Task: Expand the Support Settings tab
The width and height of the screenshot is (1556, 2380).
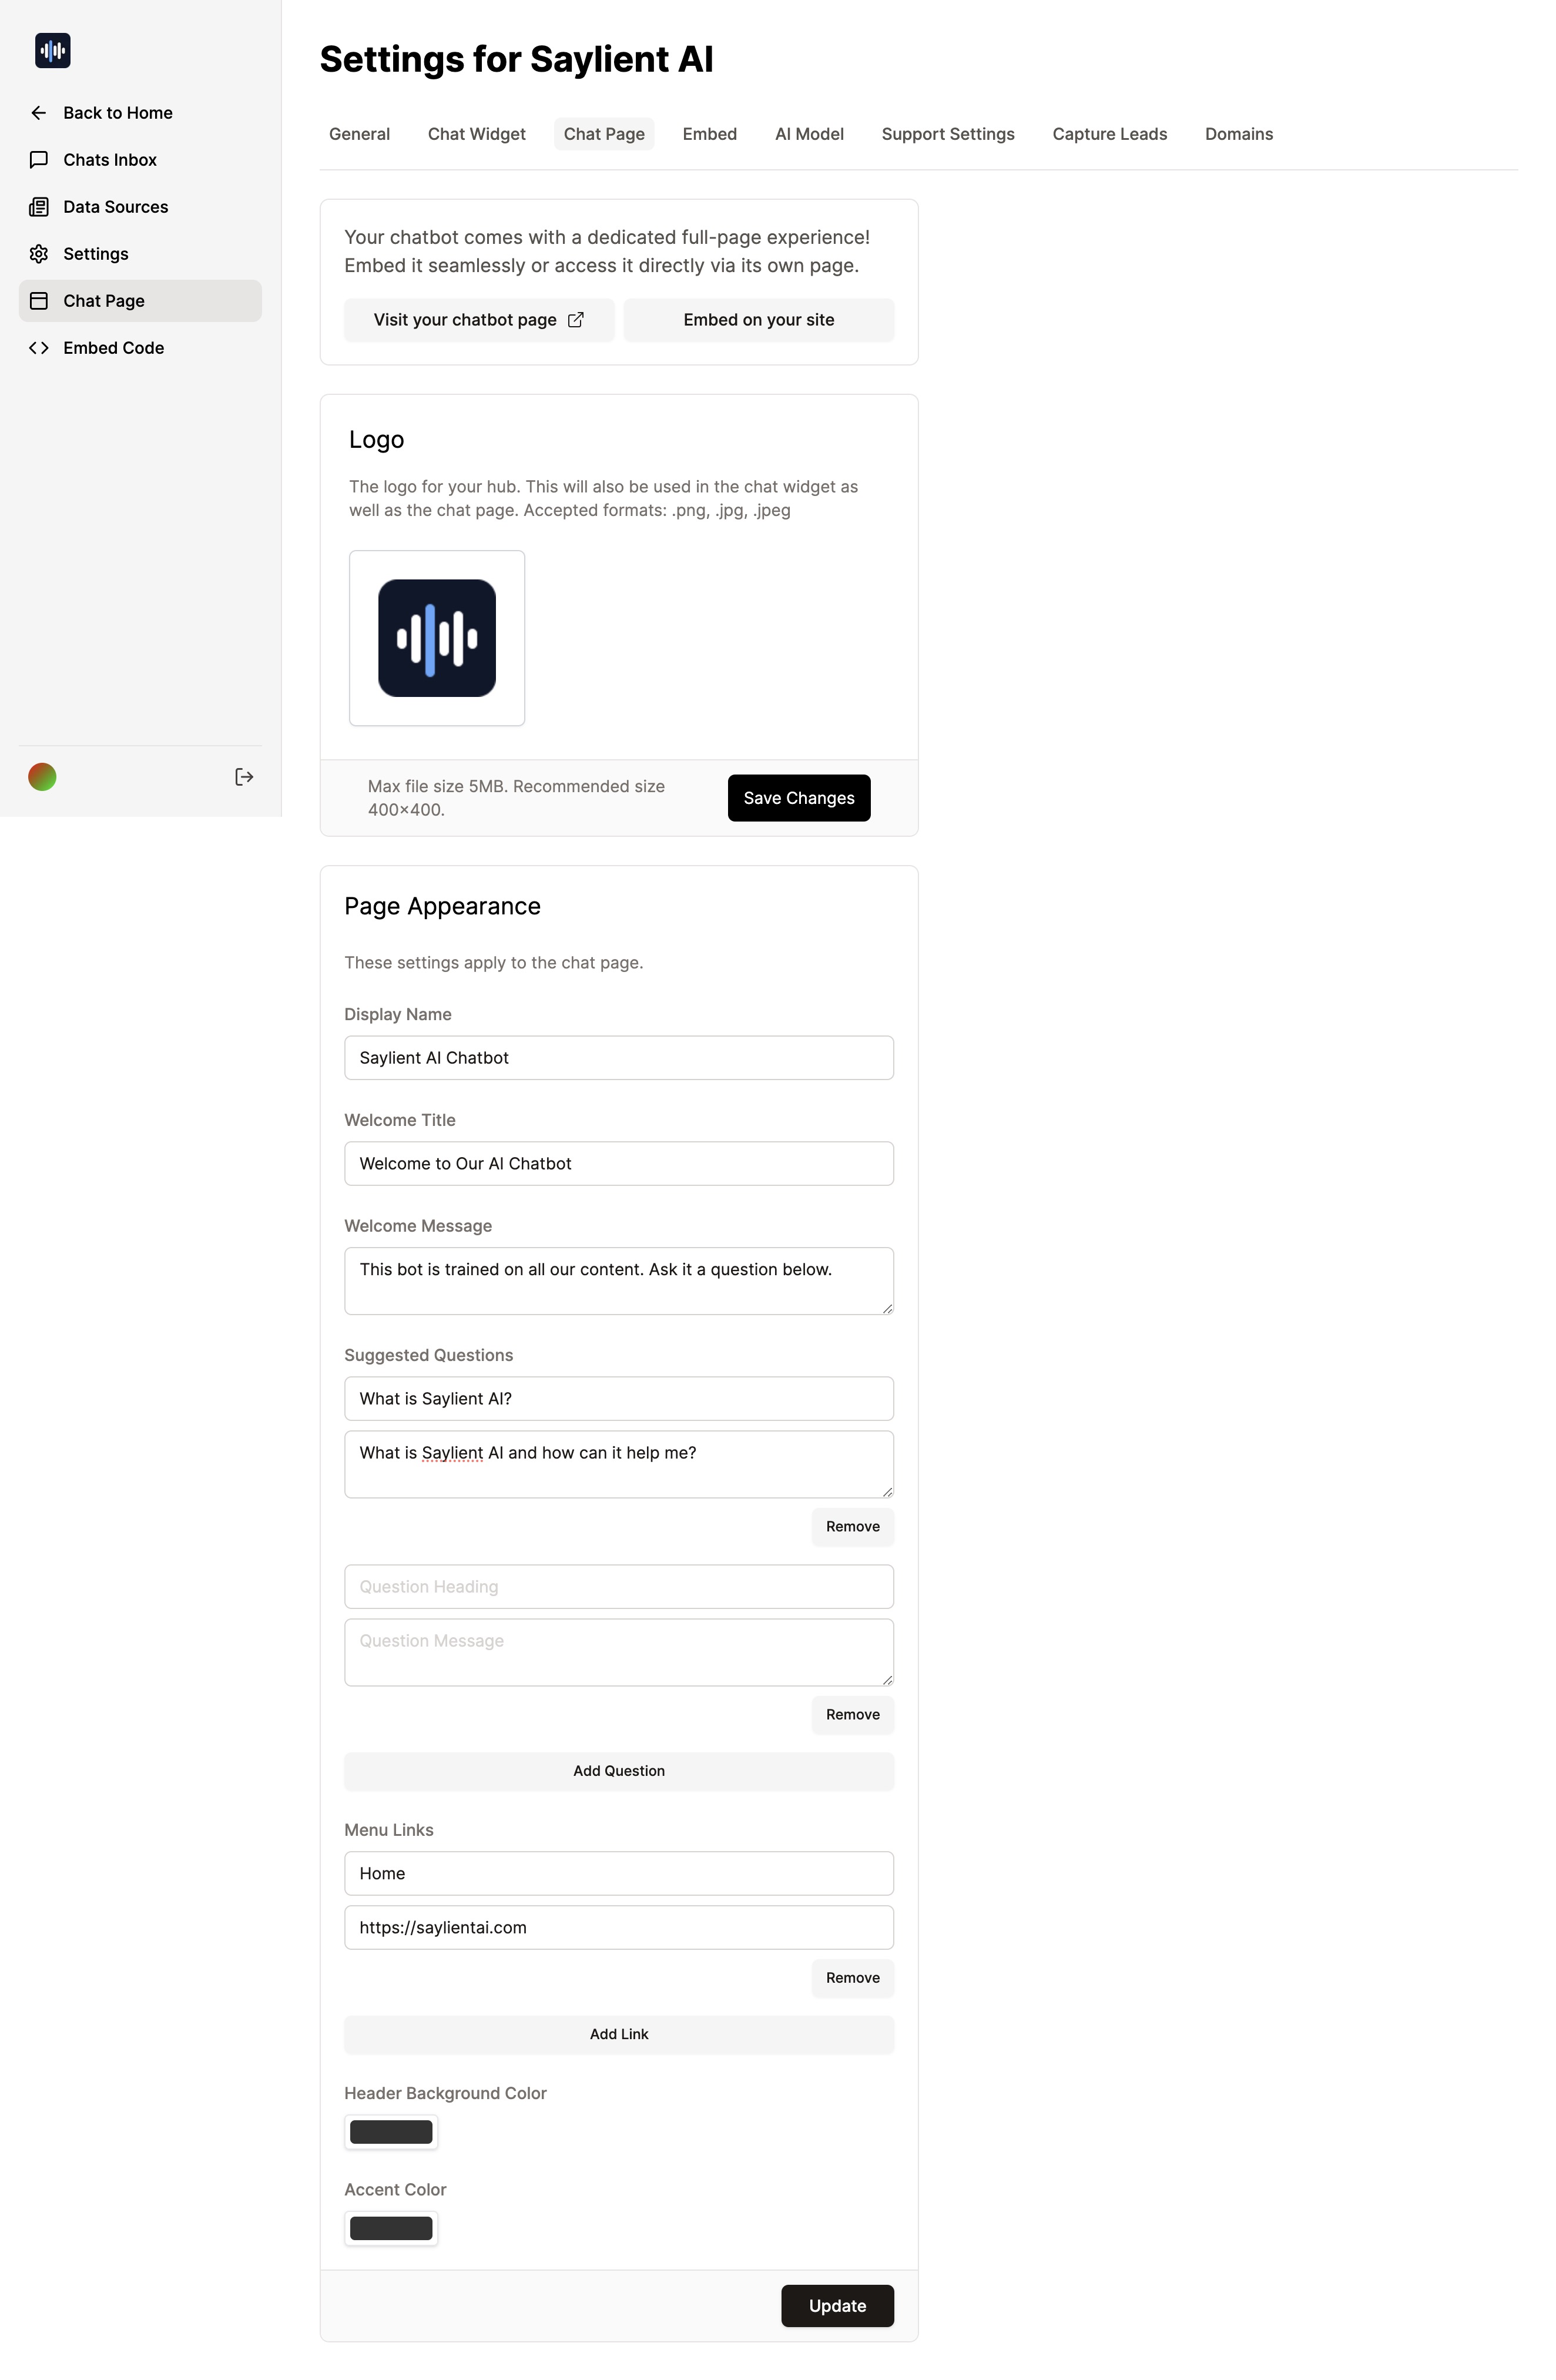Action: [948, 133]
